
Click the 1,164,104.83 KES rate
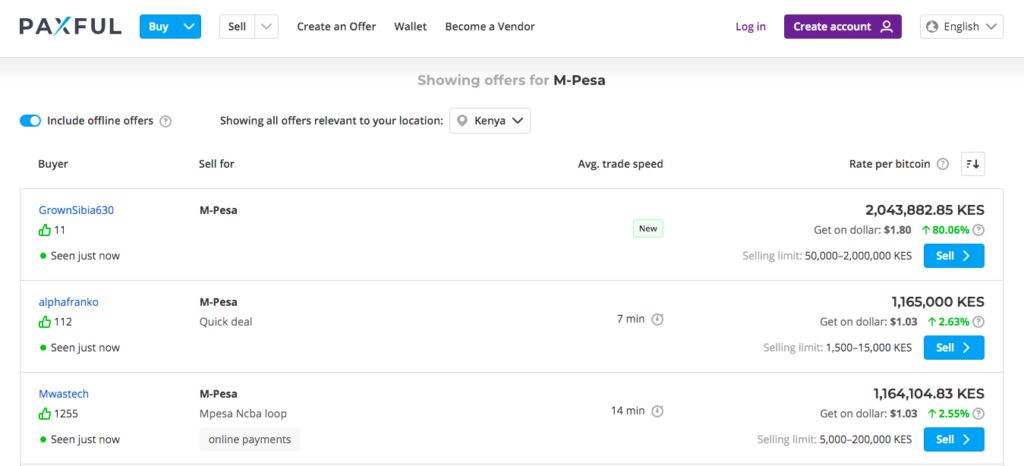click(x=929, y=394)
